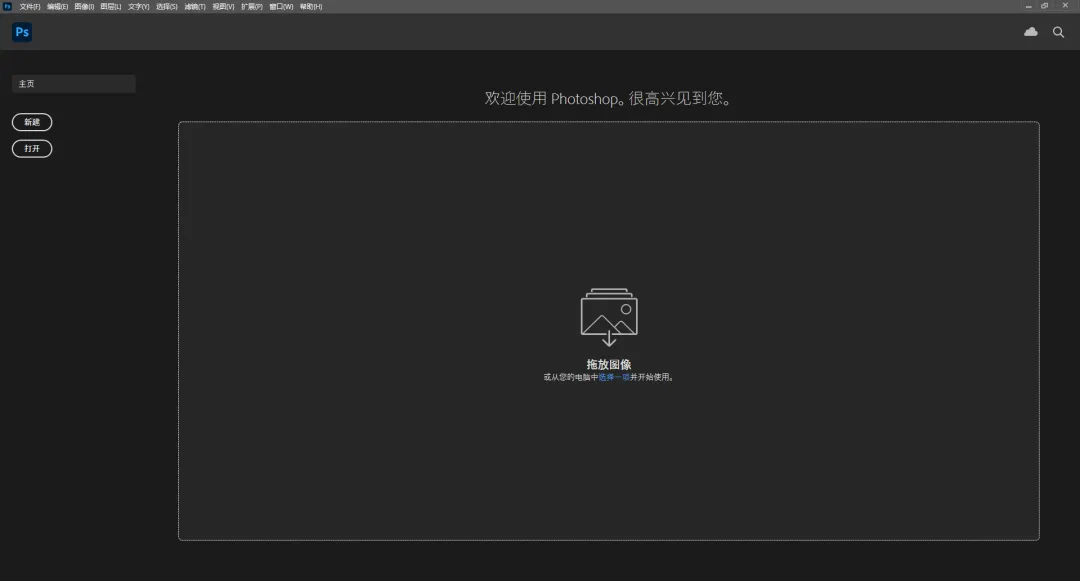1080x581 pixels.
Task: Click the small Ps icon in title bar
Action: pyautogui.click(x=7, y=6)
